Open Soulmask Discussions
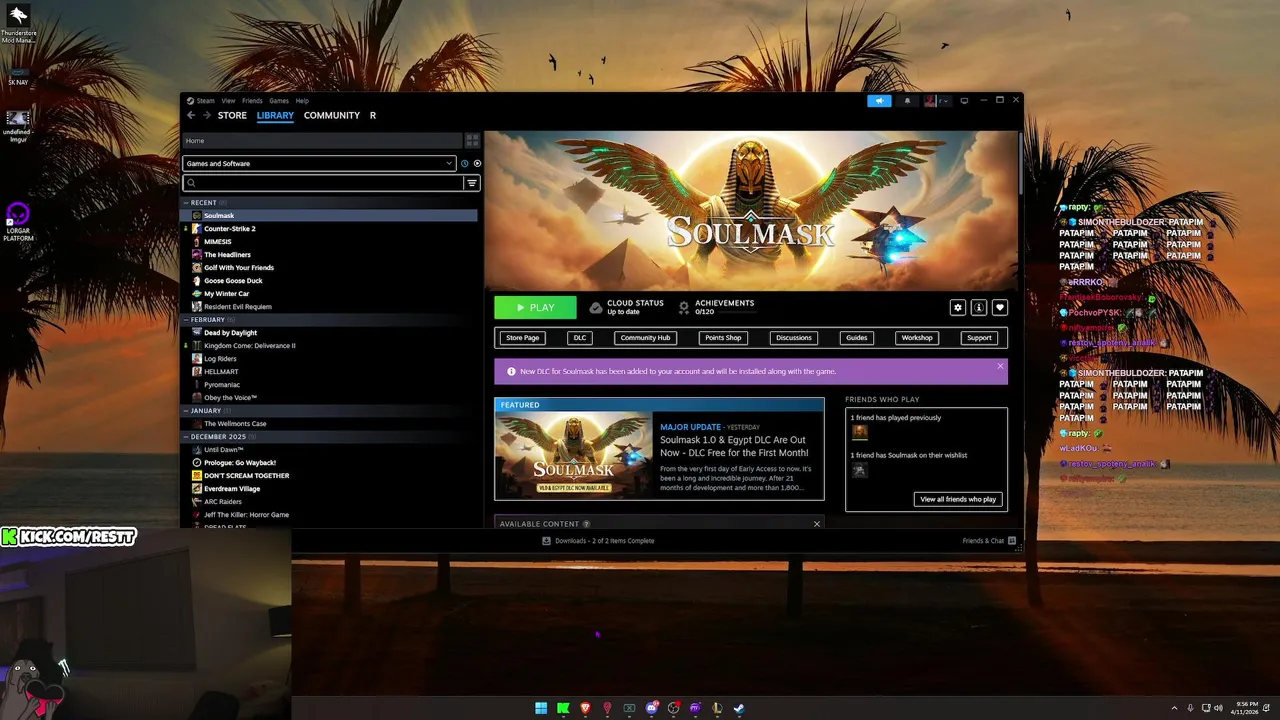1280x720 pixels. [794, 338]
